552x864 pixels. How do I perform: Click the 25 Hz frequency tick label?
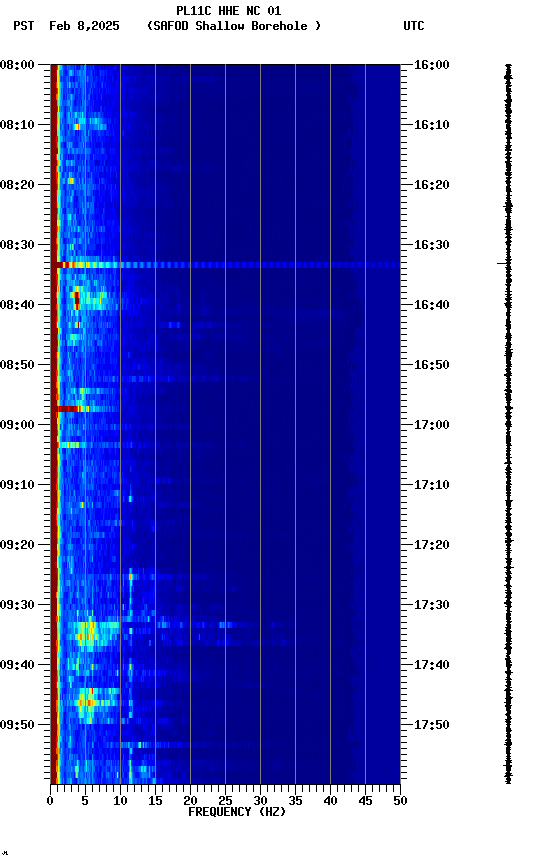click(225, 801)
